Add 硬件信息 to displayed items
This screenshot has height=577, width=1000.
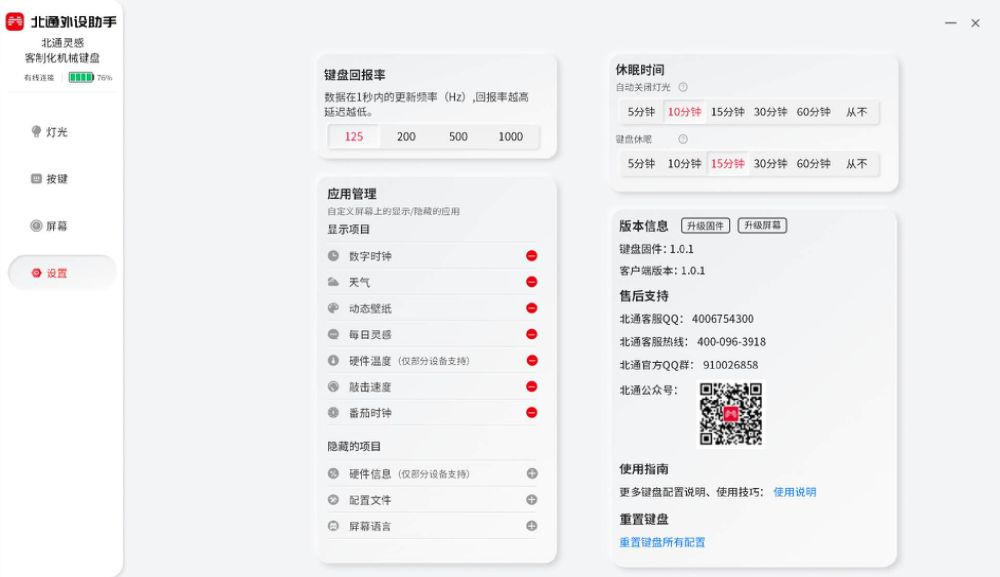tap(532, 473)
